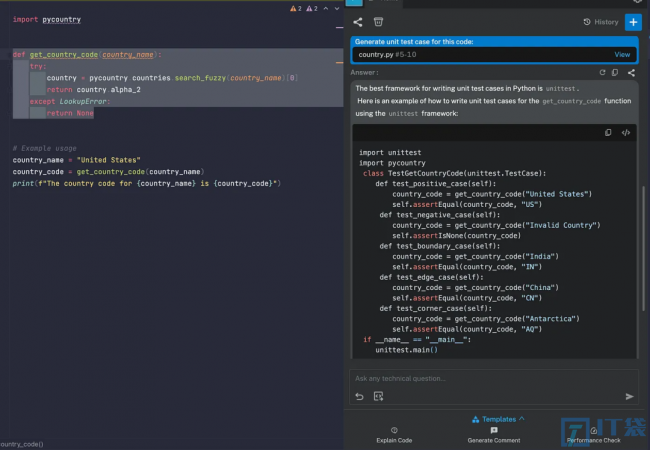
Task: Click 'search_fuzzy' call in editor
Action: [x=200, y=78]
